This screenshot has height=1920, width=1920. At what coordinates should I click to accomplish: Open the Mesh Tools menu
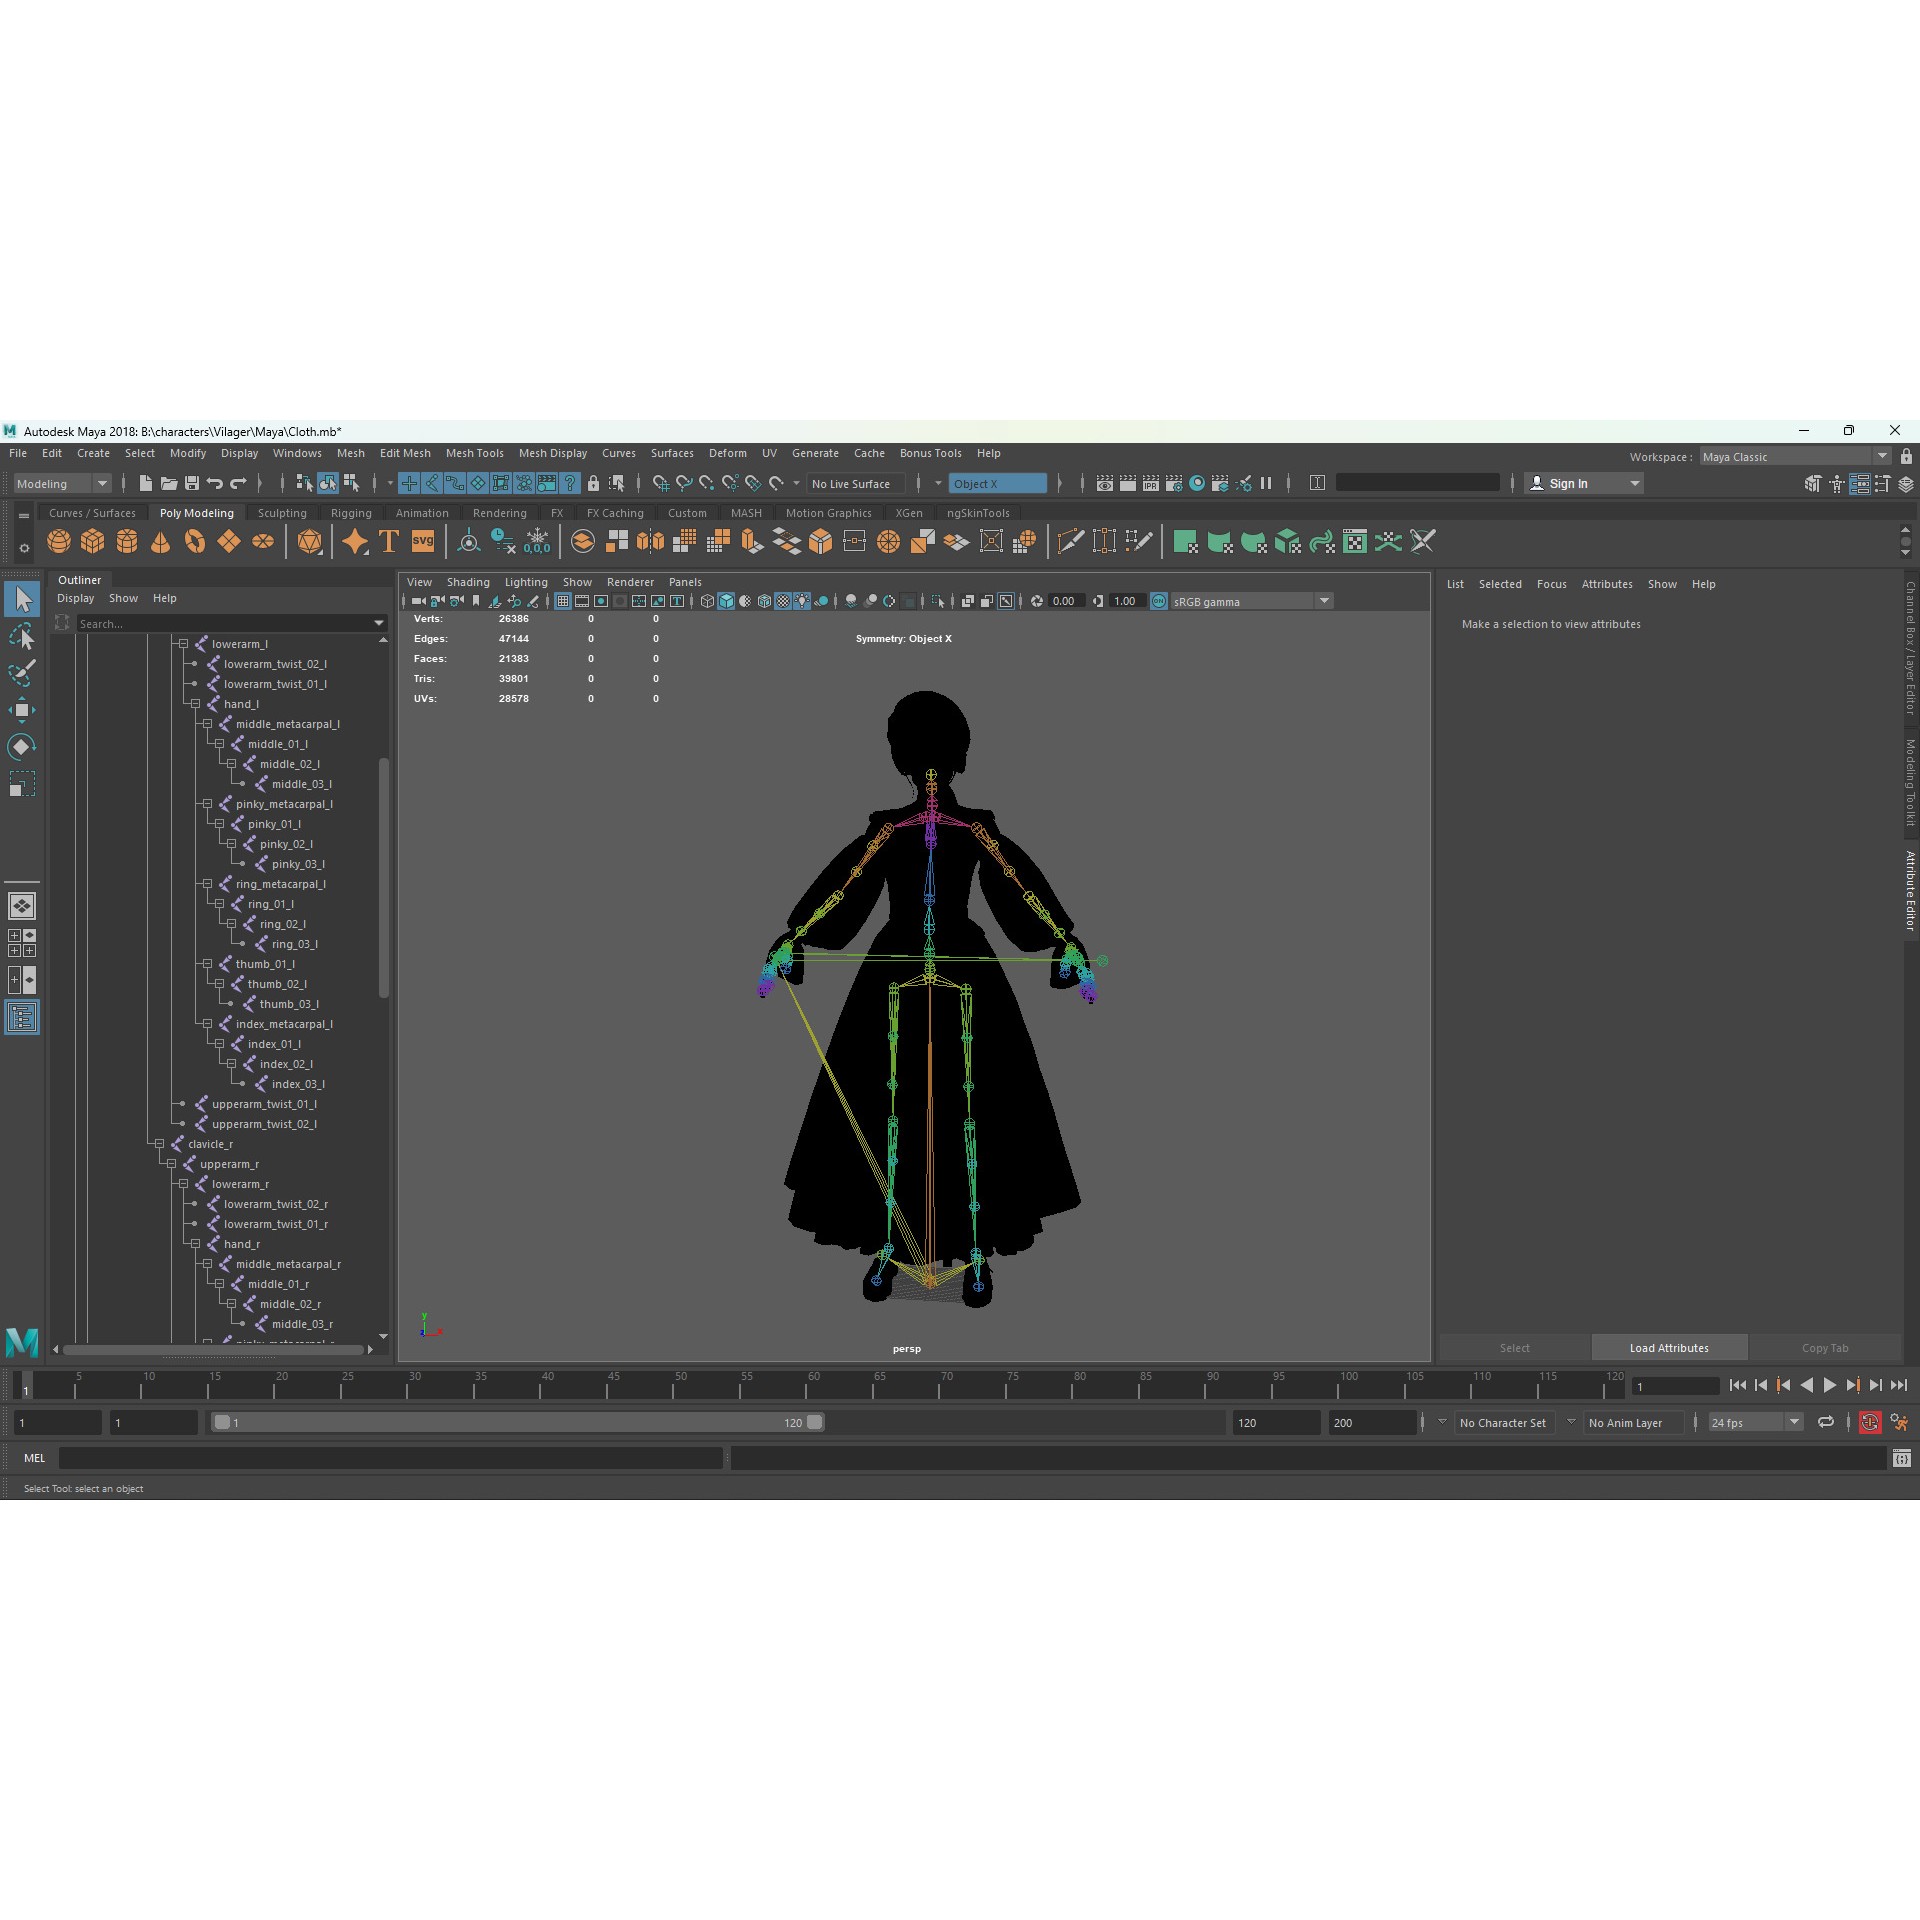click(x=474, y=453)
